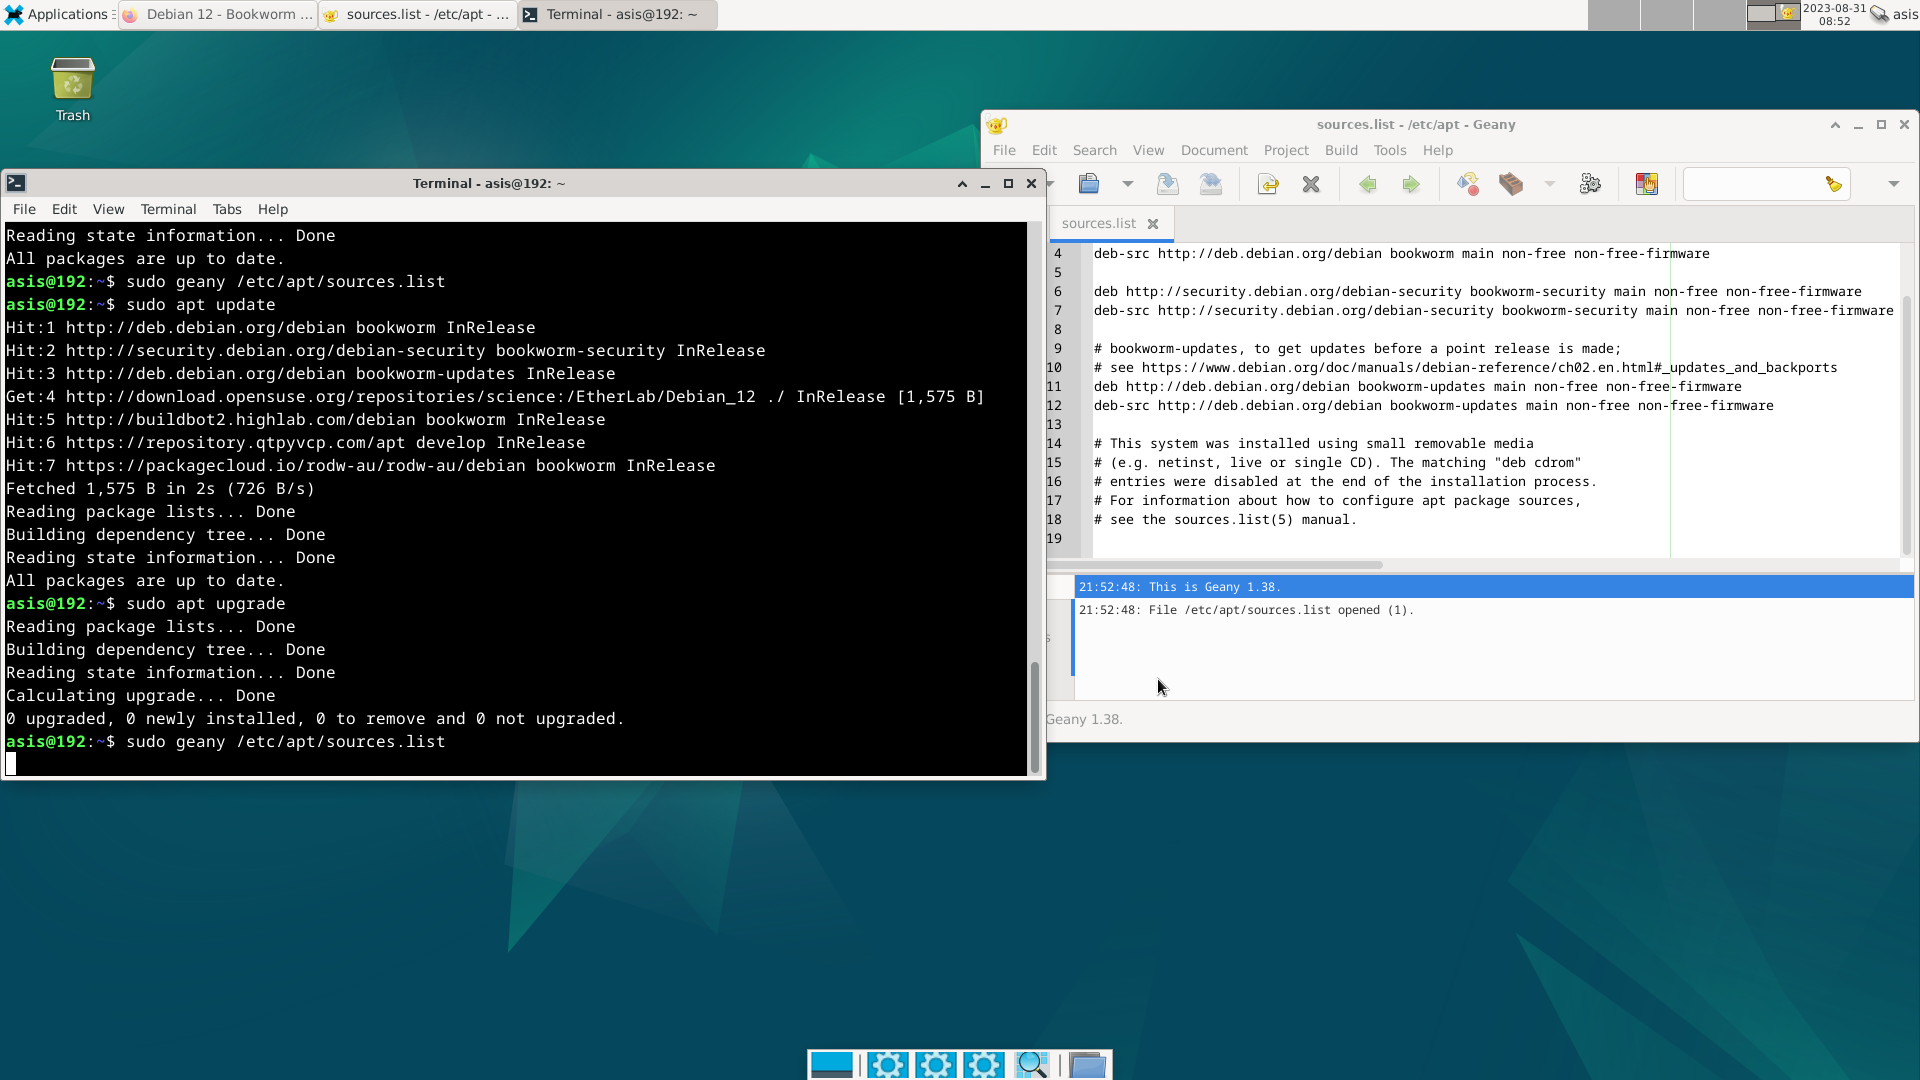Close the sources.list tab with its X

1153,224
